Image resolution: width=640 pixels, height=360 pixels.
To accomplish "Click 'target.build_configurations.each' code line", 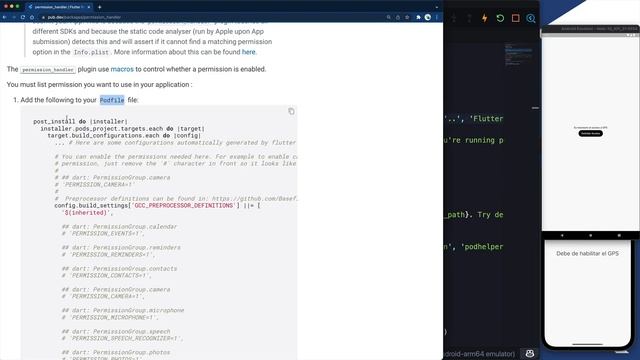I will click(x=124, y=135).
